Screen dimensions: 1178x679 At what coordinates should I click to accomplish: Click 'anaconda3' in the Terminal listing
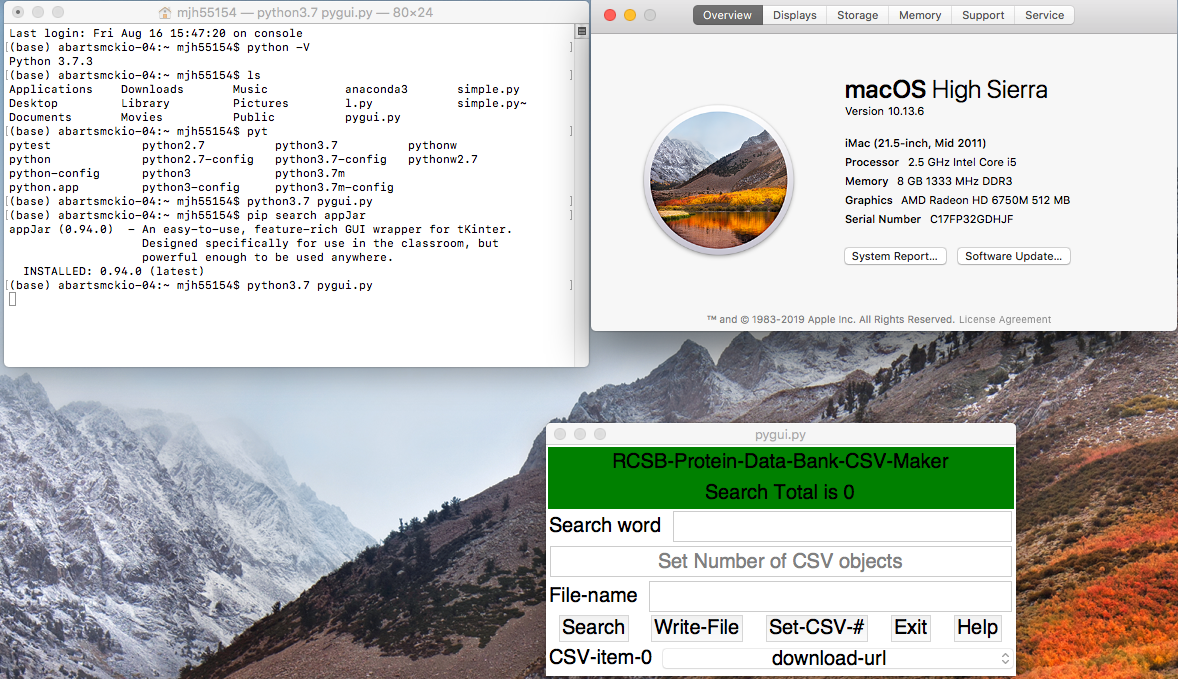376,89
